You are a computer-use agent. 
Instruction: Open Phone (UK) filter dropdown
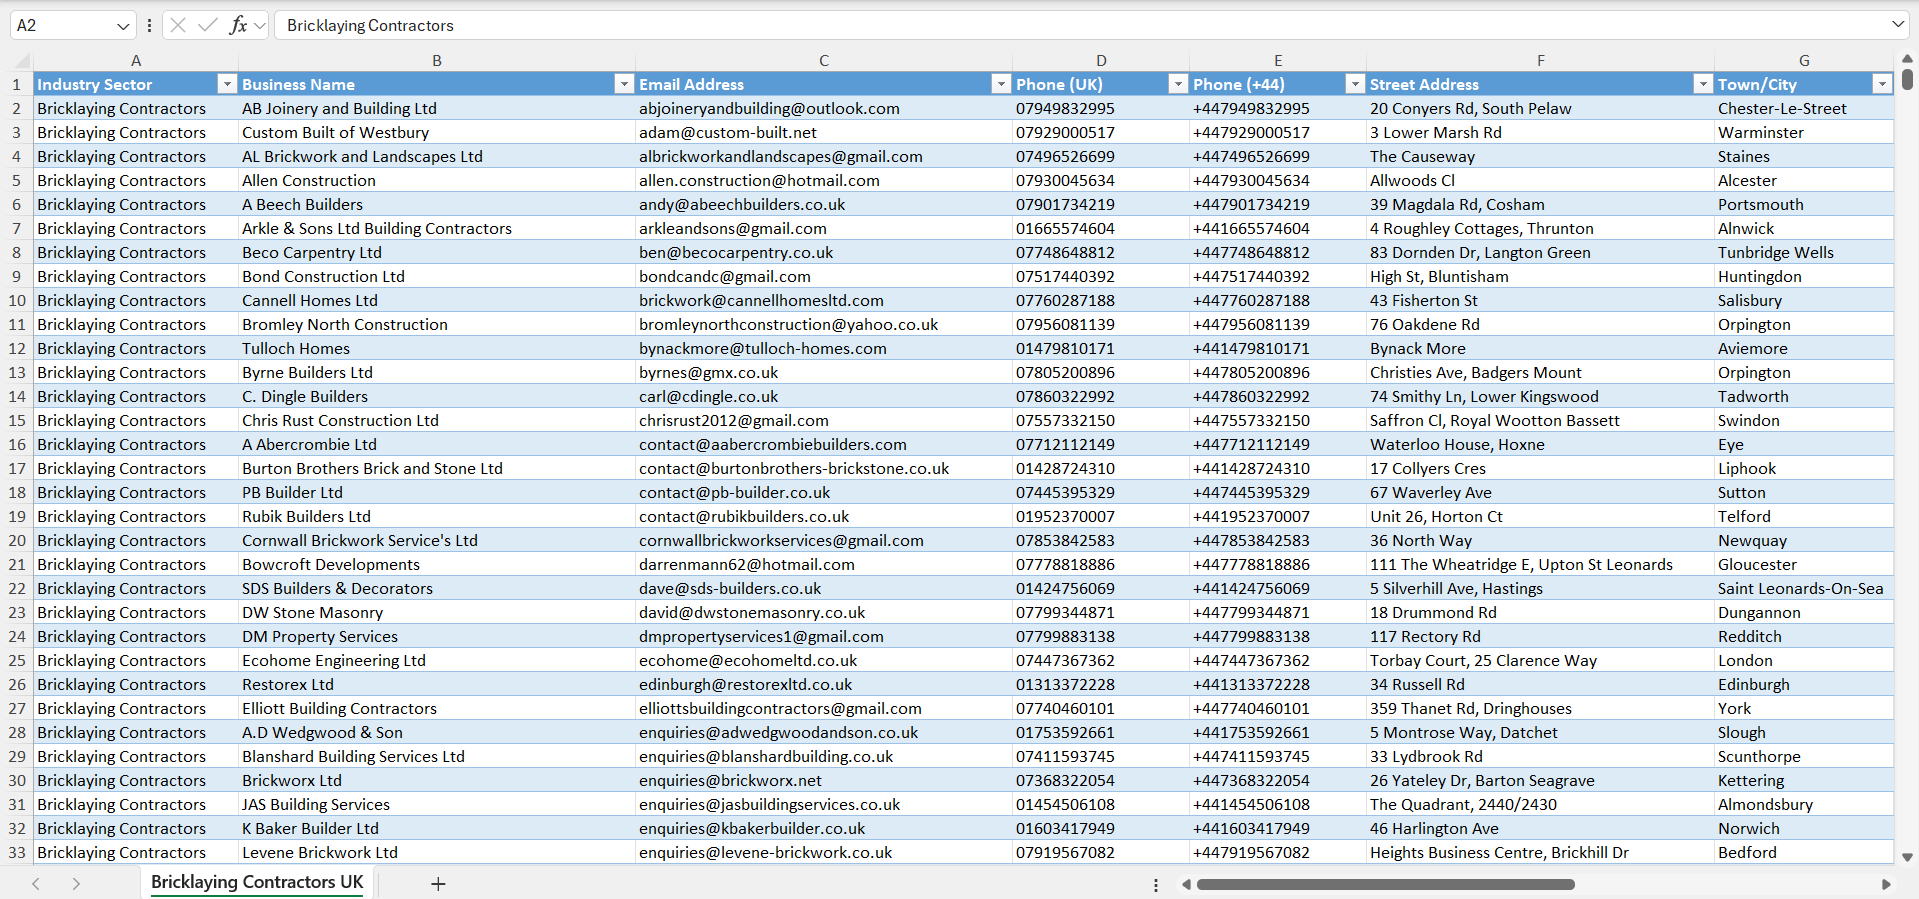(1178, 84)
